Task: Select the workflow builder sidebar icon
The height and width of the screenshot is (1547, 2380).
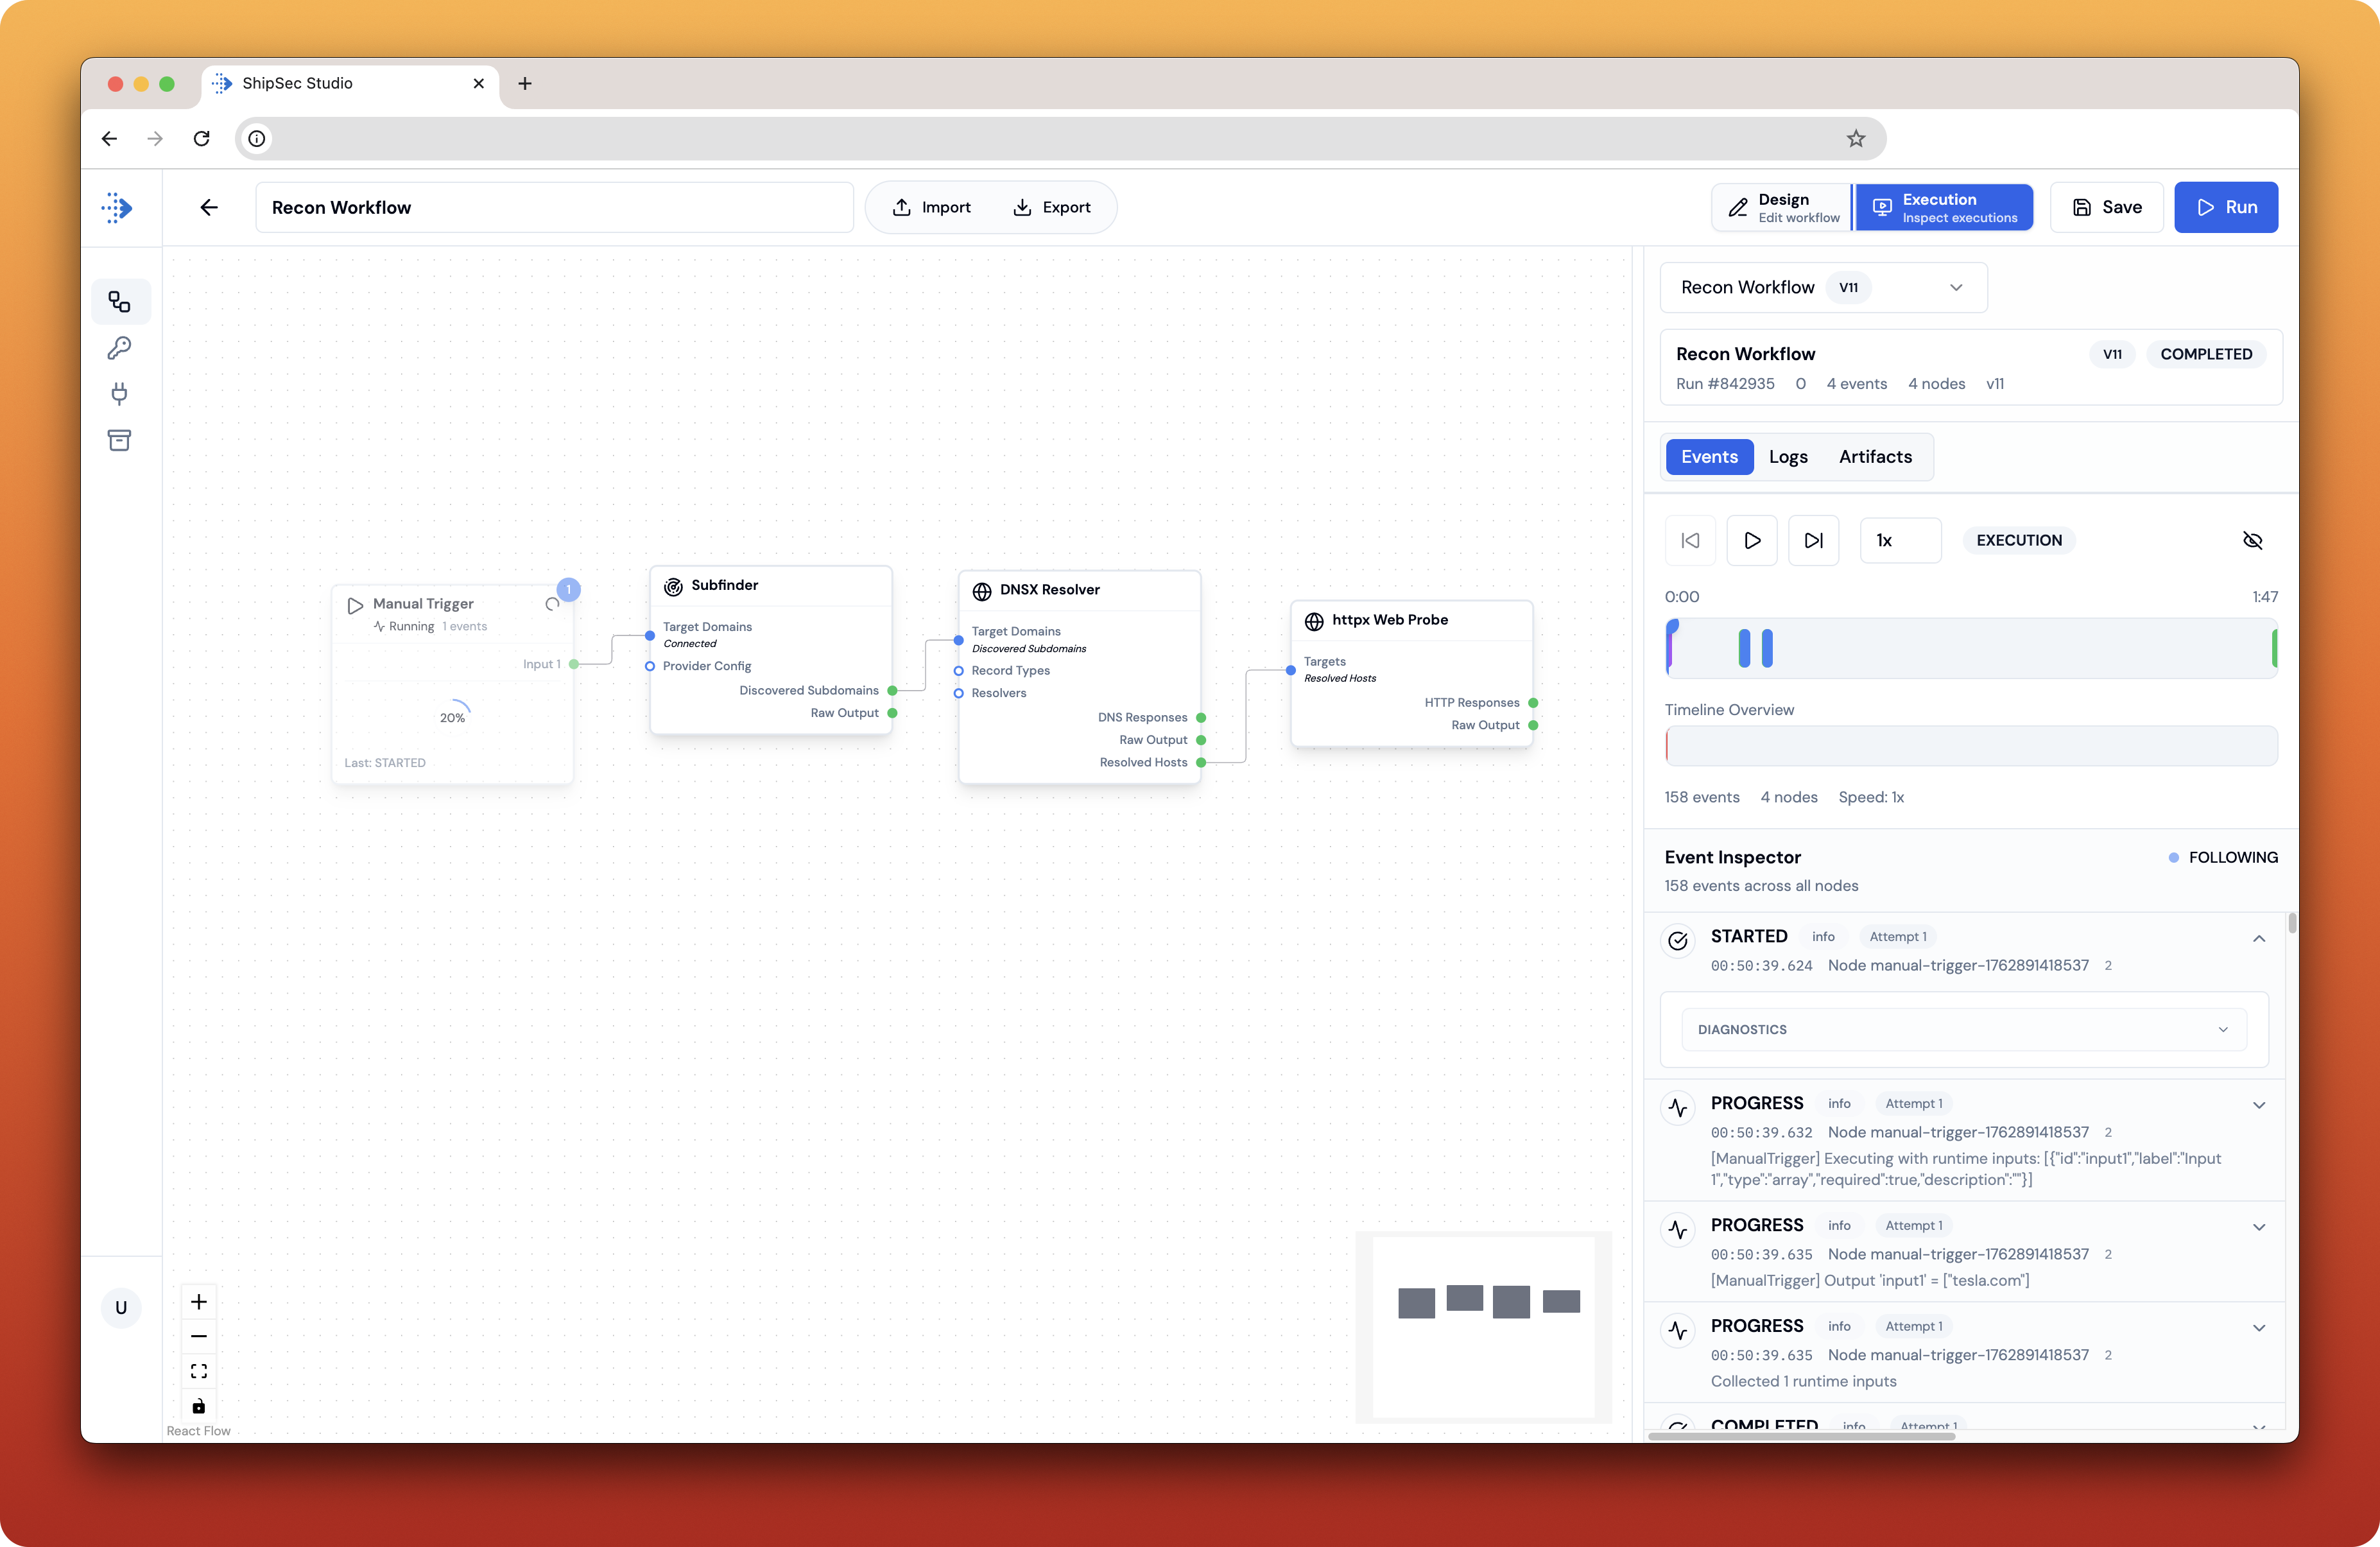Action: click(119, 302)
